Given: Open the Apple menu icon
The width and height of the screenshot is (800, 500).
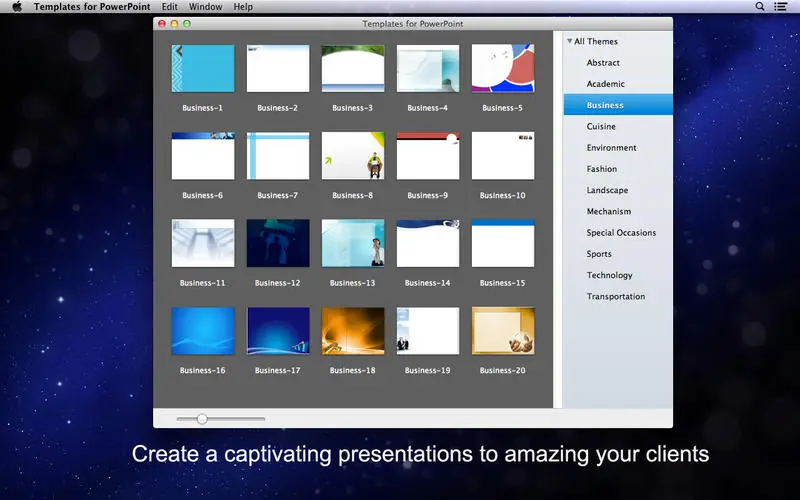Looking at the screenshot, I should (17, 7).
